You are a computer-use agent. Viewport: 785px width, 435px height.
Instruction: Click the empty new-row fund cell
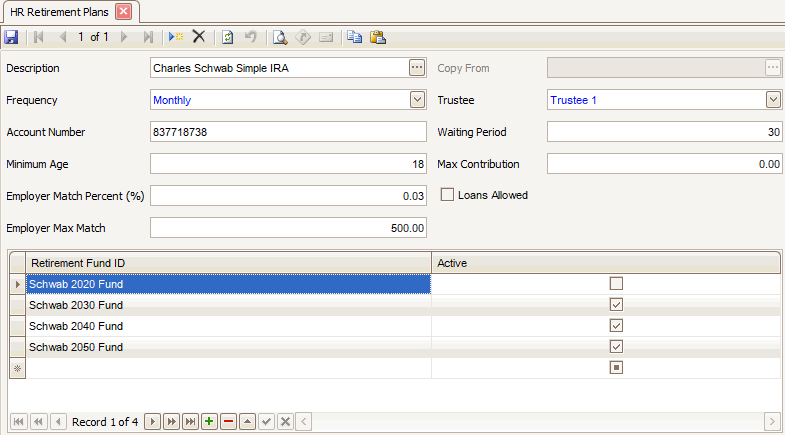[x=228, y=368]
